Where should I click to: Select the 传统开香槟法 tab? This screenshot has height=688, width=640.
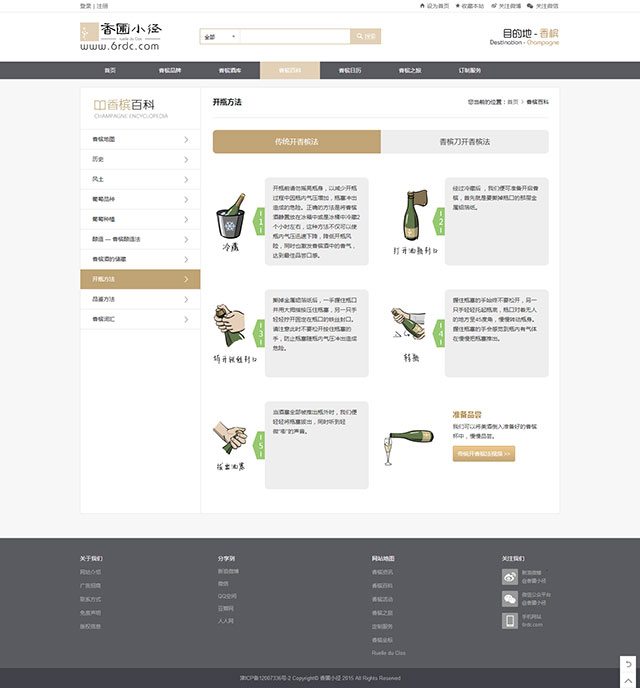pyautogui.click(x=297, y=142)
